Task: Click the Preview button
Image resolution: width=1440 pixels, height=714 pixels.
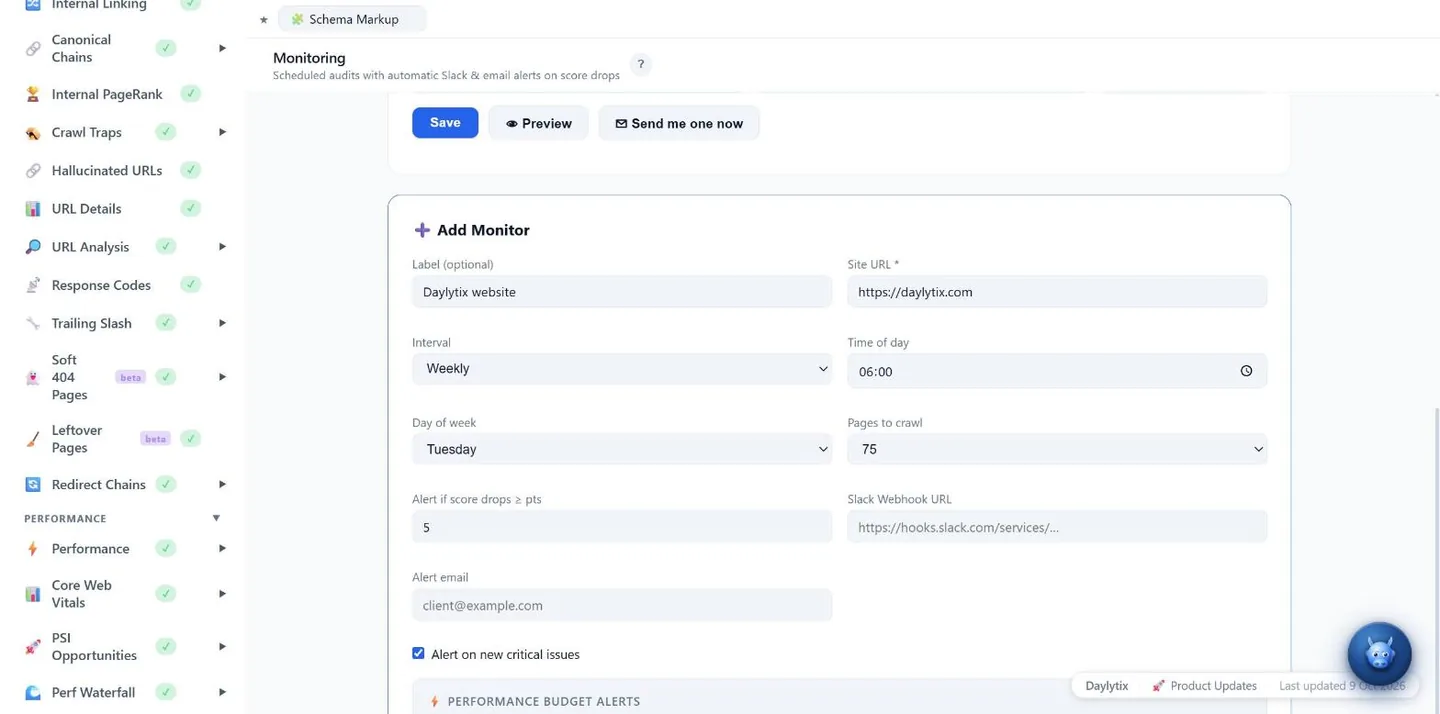Action: 539,123
